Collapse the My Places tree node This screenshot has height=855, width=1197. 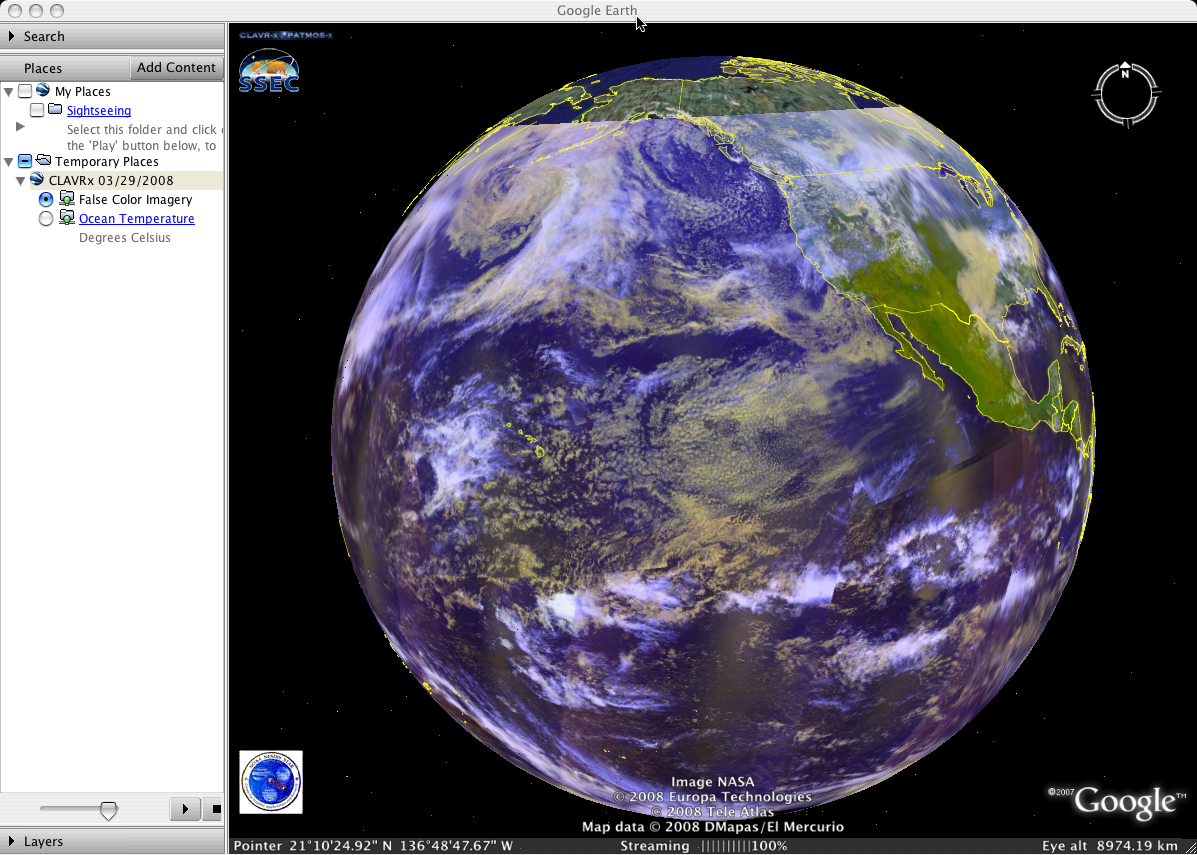click(9, 92)
